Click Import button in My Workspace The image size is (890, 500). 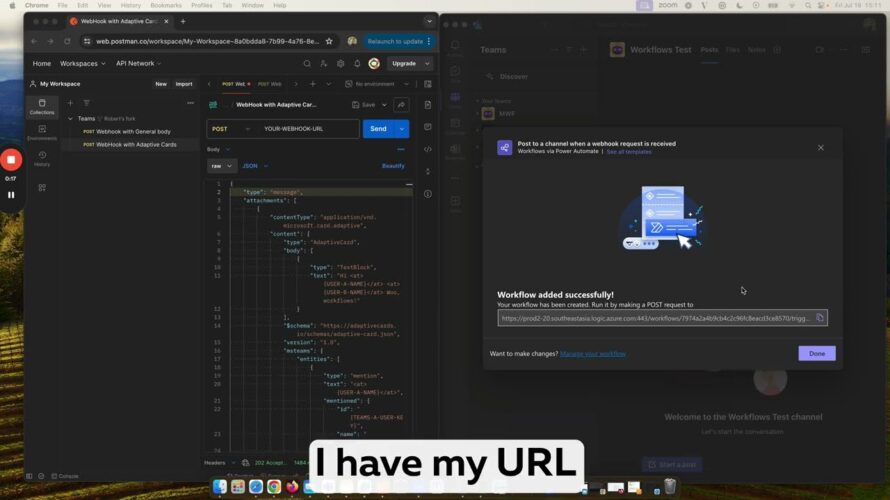(x=184, y=84)
